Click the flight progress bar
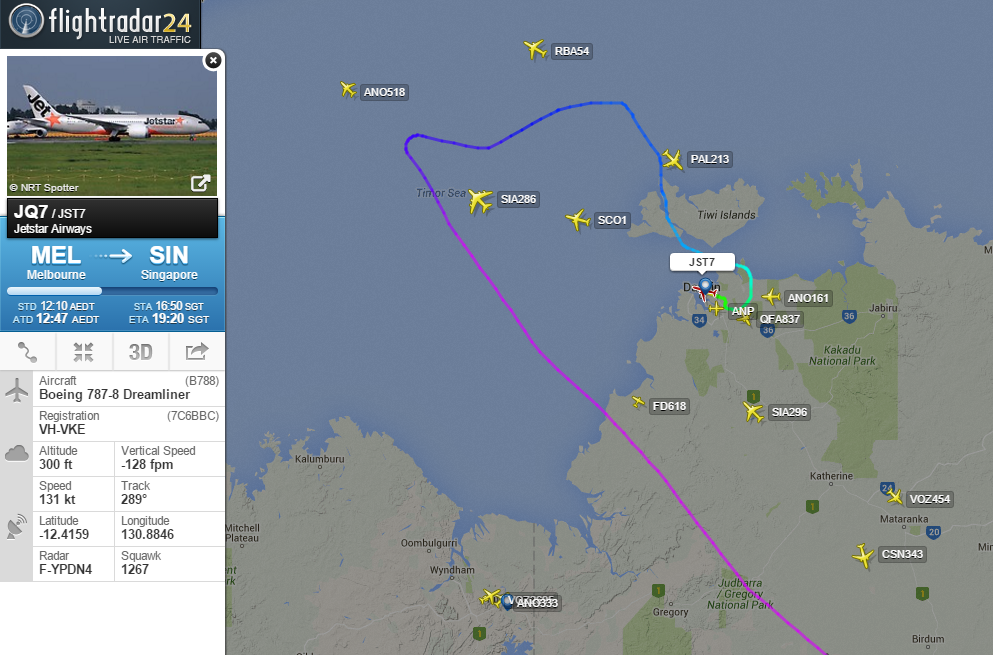Viewport: 993px width, 655px height. click(112, 291)
